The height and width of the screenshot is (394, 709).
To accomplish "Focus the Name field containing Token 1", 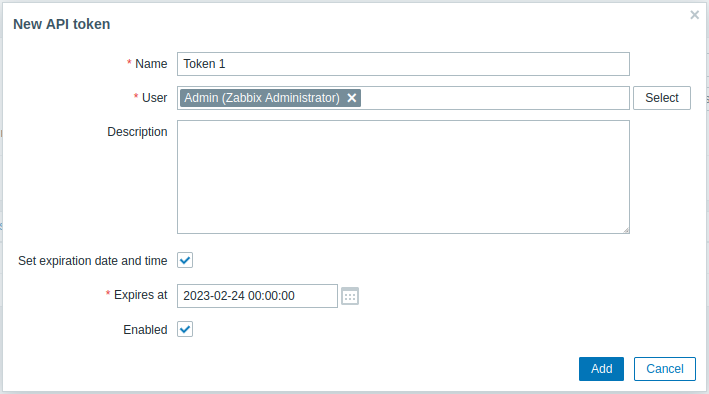I will [x=403, y=64].
